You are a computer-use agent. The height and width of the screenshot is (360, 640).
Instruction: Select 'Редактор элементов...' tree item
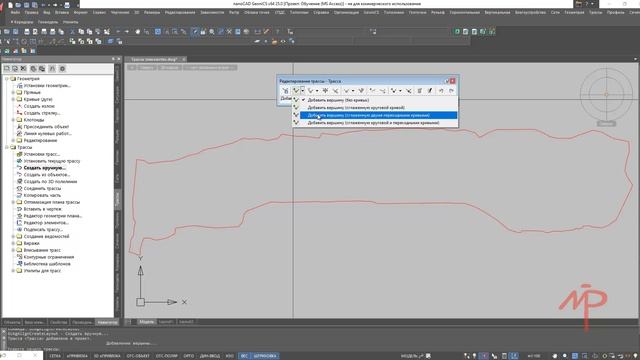pos(46,223)
